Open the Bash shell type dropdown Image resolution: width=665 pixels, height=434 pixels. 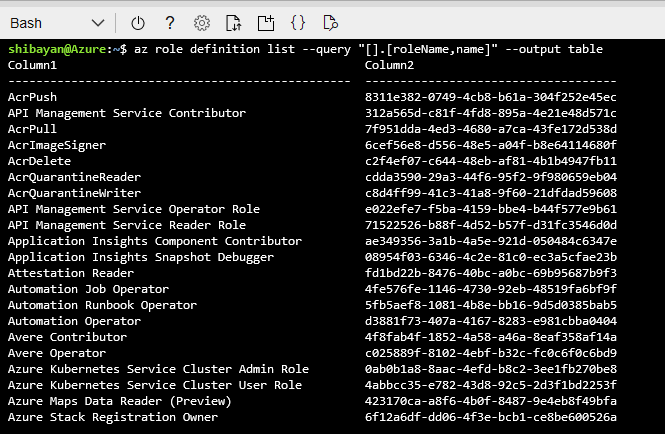[57, 23]
